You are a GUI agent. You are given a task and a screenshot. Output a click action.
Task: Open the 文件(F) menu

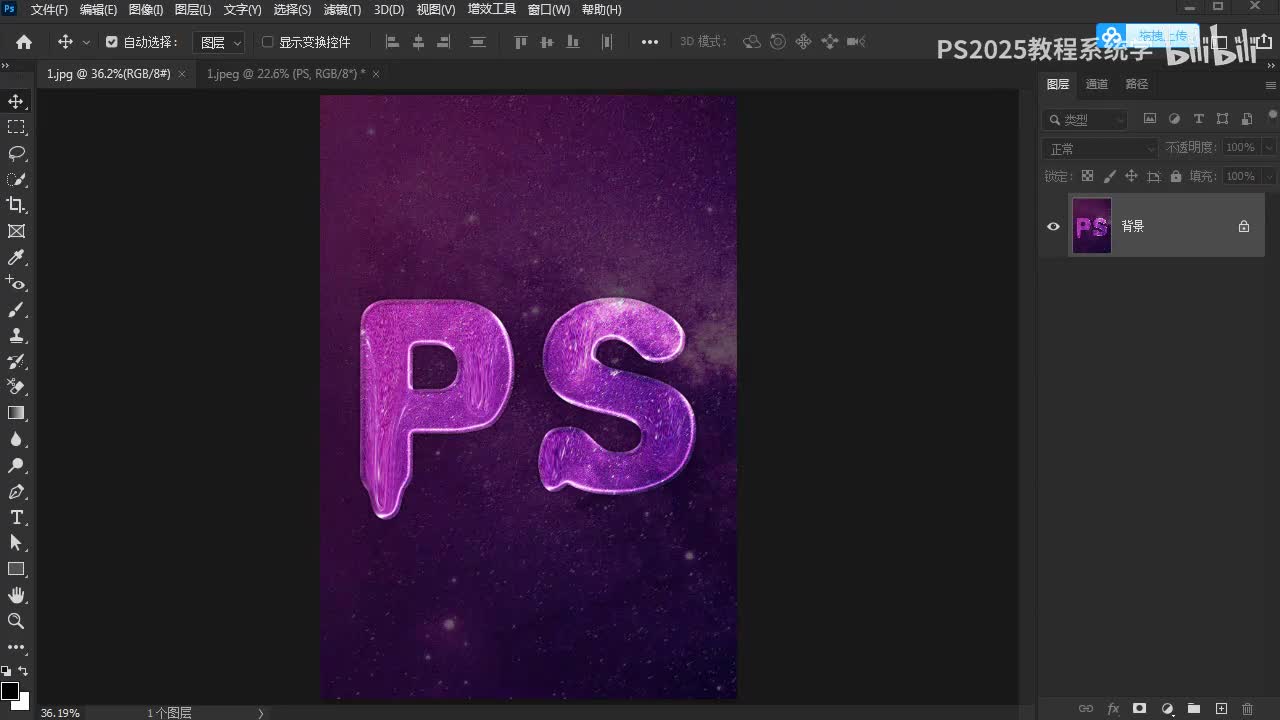(x=49, y=10)
